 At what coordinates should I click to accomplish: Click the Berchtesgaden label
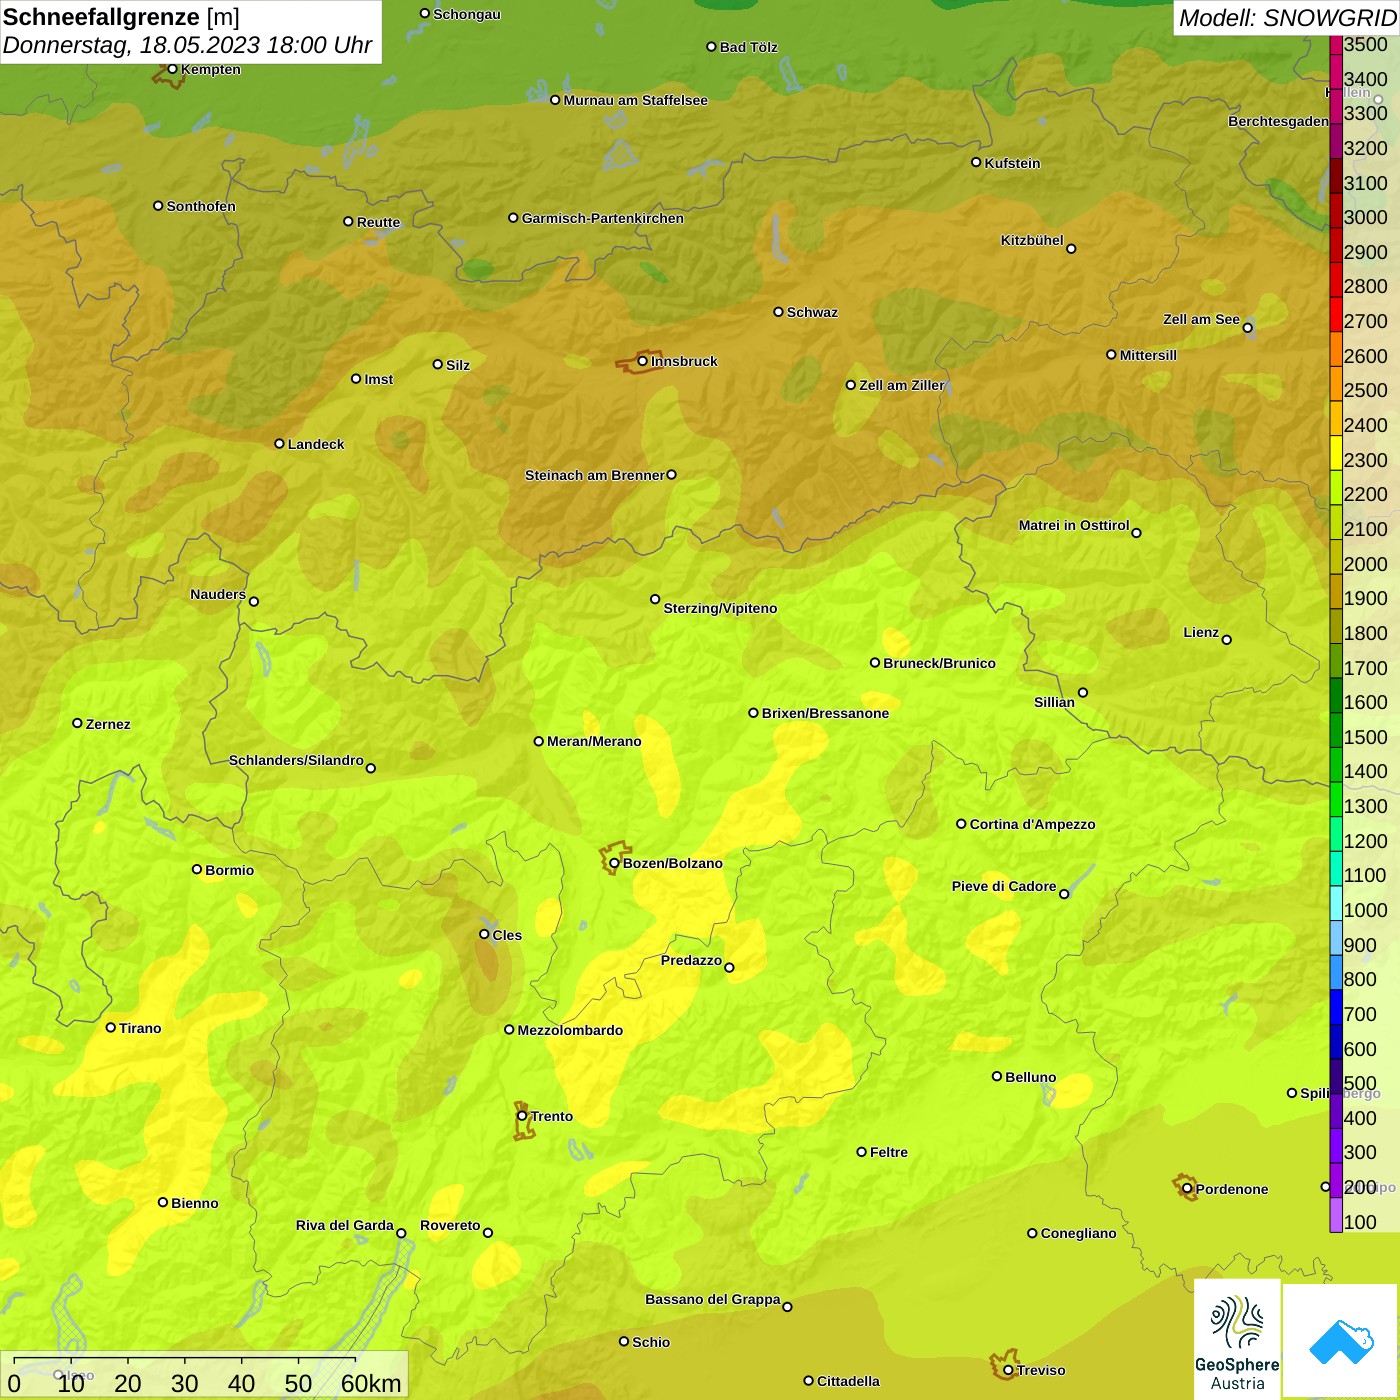coord(1278,121)
